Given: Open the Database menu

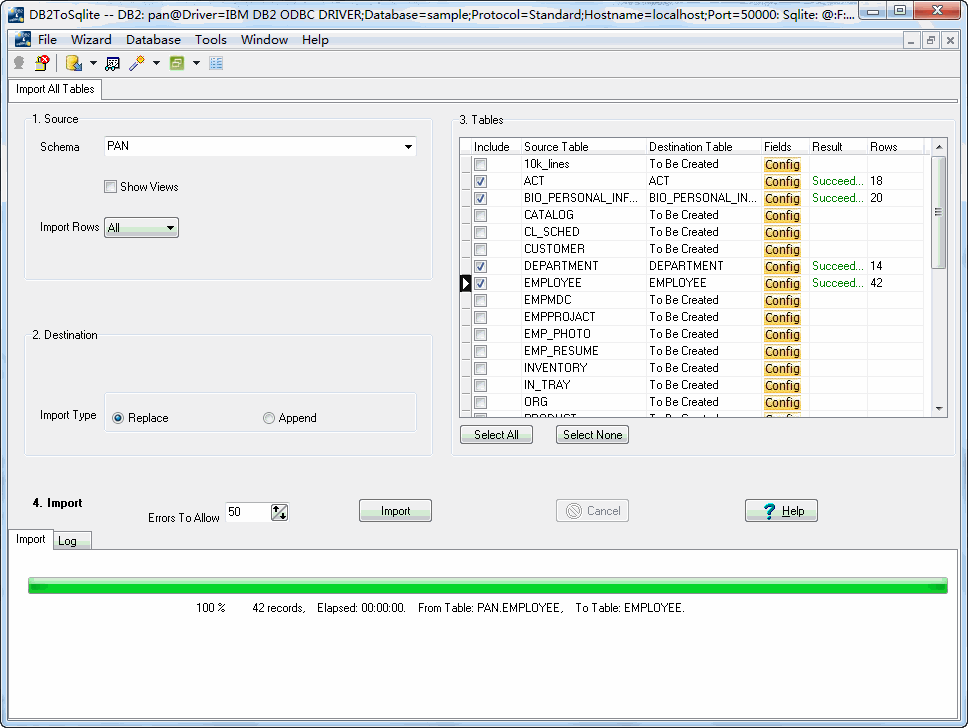Looking at the screenshot, I should pos(153,40).
